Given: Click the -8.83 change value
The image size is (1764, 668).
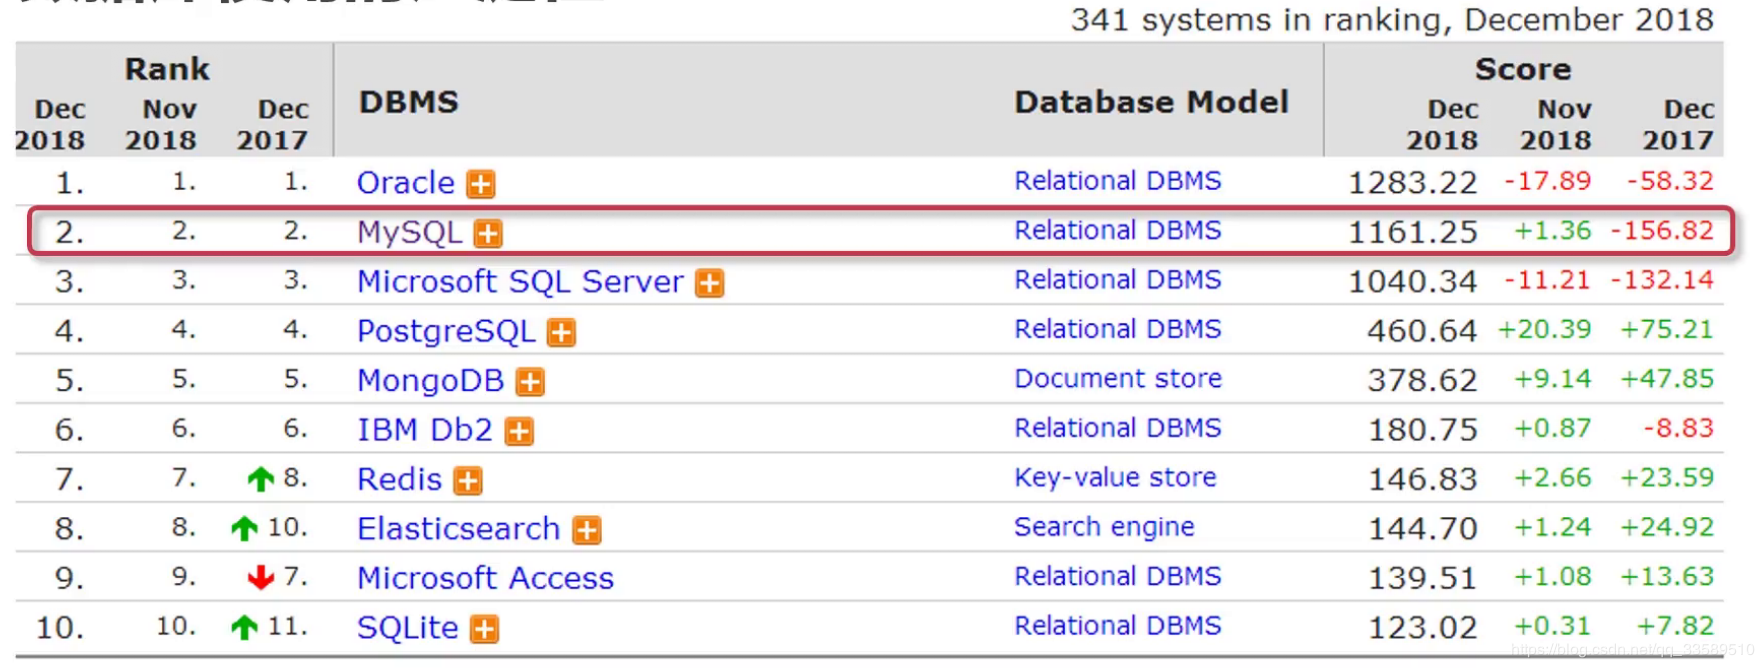Looking at the screenshot, I should click(1679, 428).
